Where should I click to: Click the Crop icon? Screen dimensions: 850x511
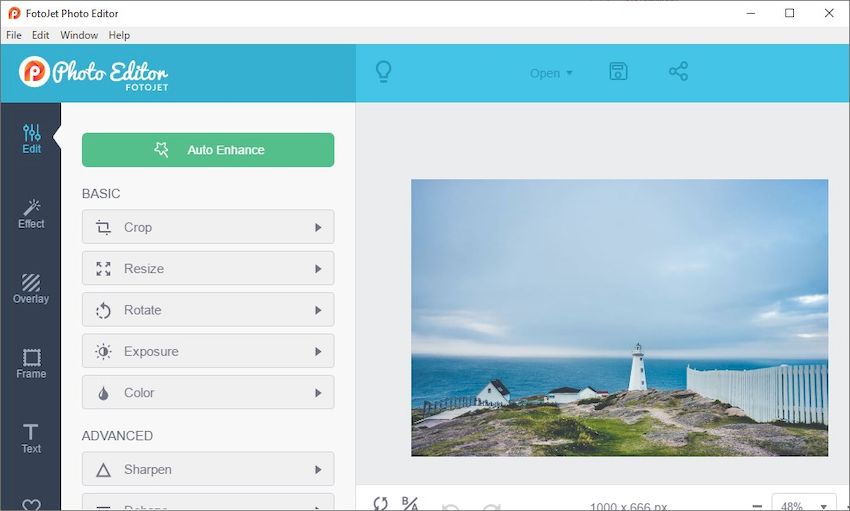tap(103, 227)
